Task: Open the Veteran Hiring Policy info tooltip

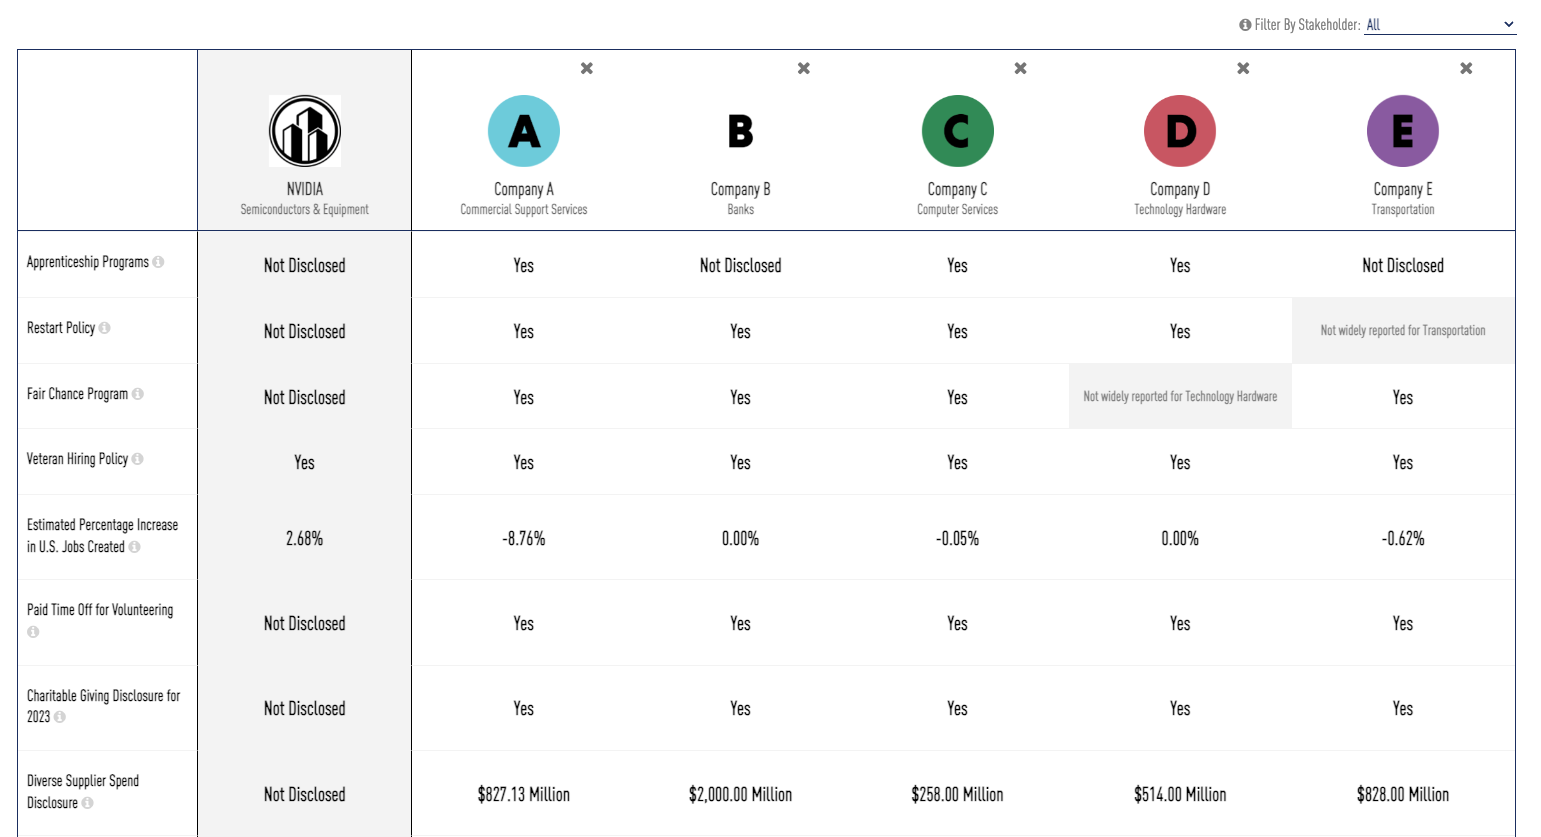Action: tap(138, 459)
